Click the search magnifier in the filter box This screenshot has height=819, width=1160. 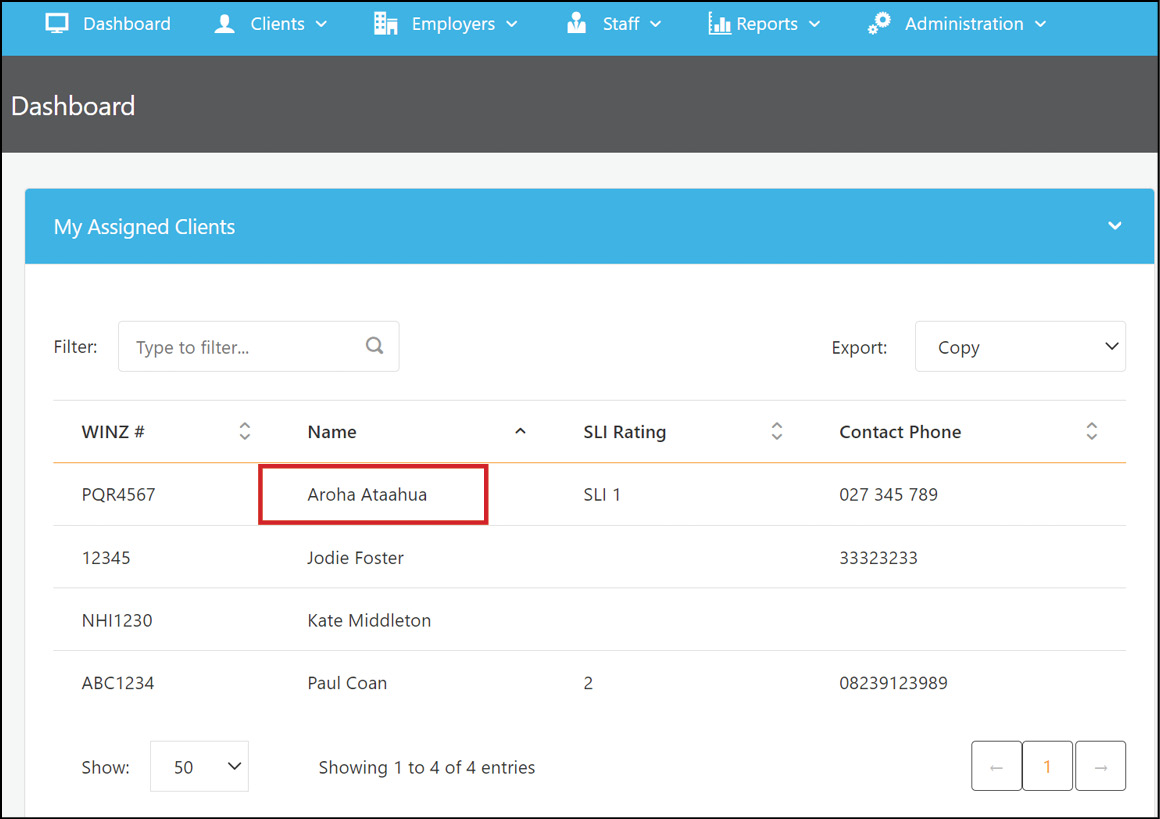coord(374,345)
